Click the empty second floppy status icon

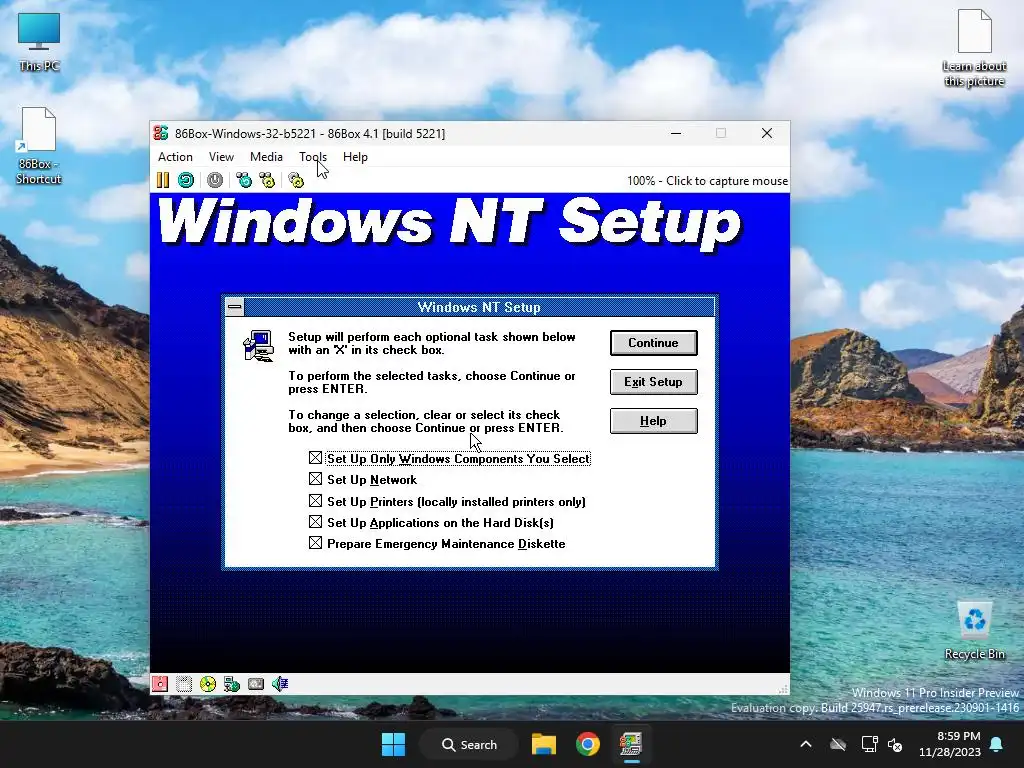(x=184, y=684)
